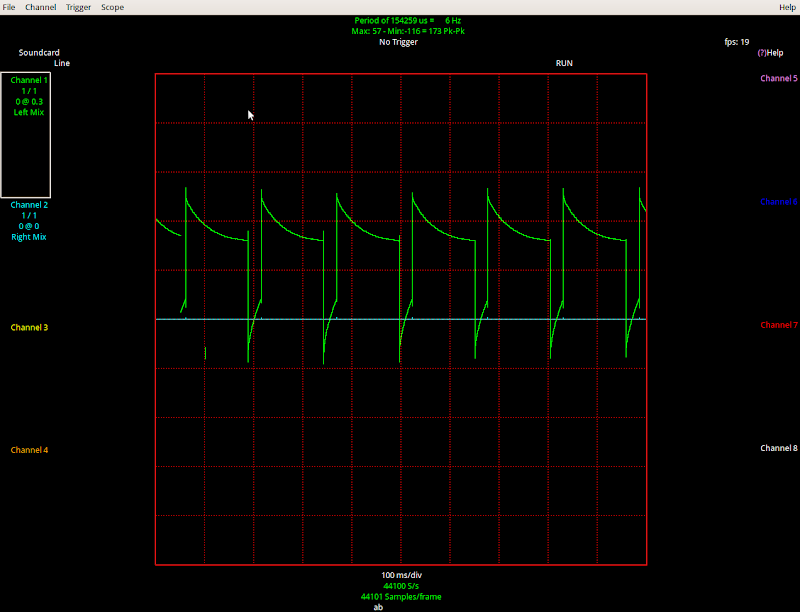Click the Soundcard input label

coord(38,52)
